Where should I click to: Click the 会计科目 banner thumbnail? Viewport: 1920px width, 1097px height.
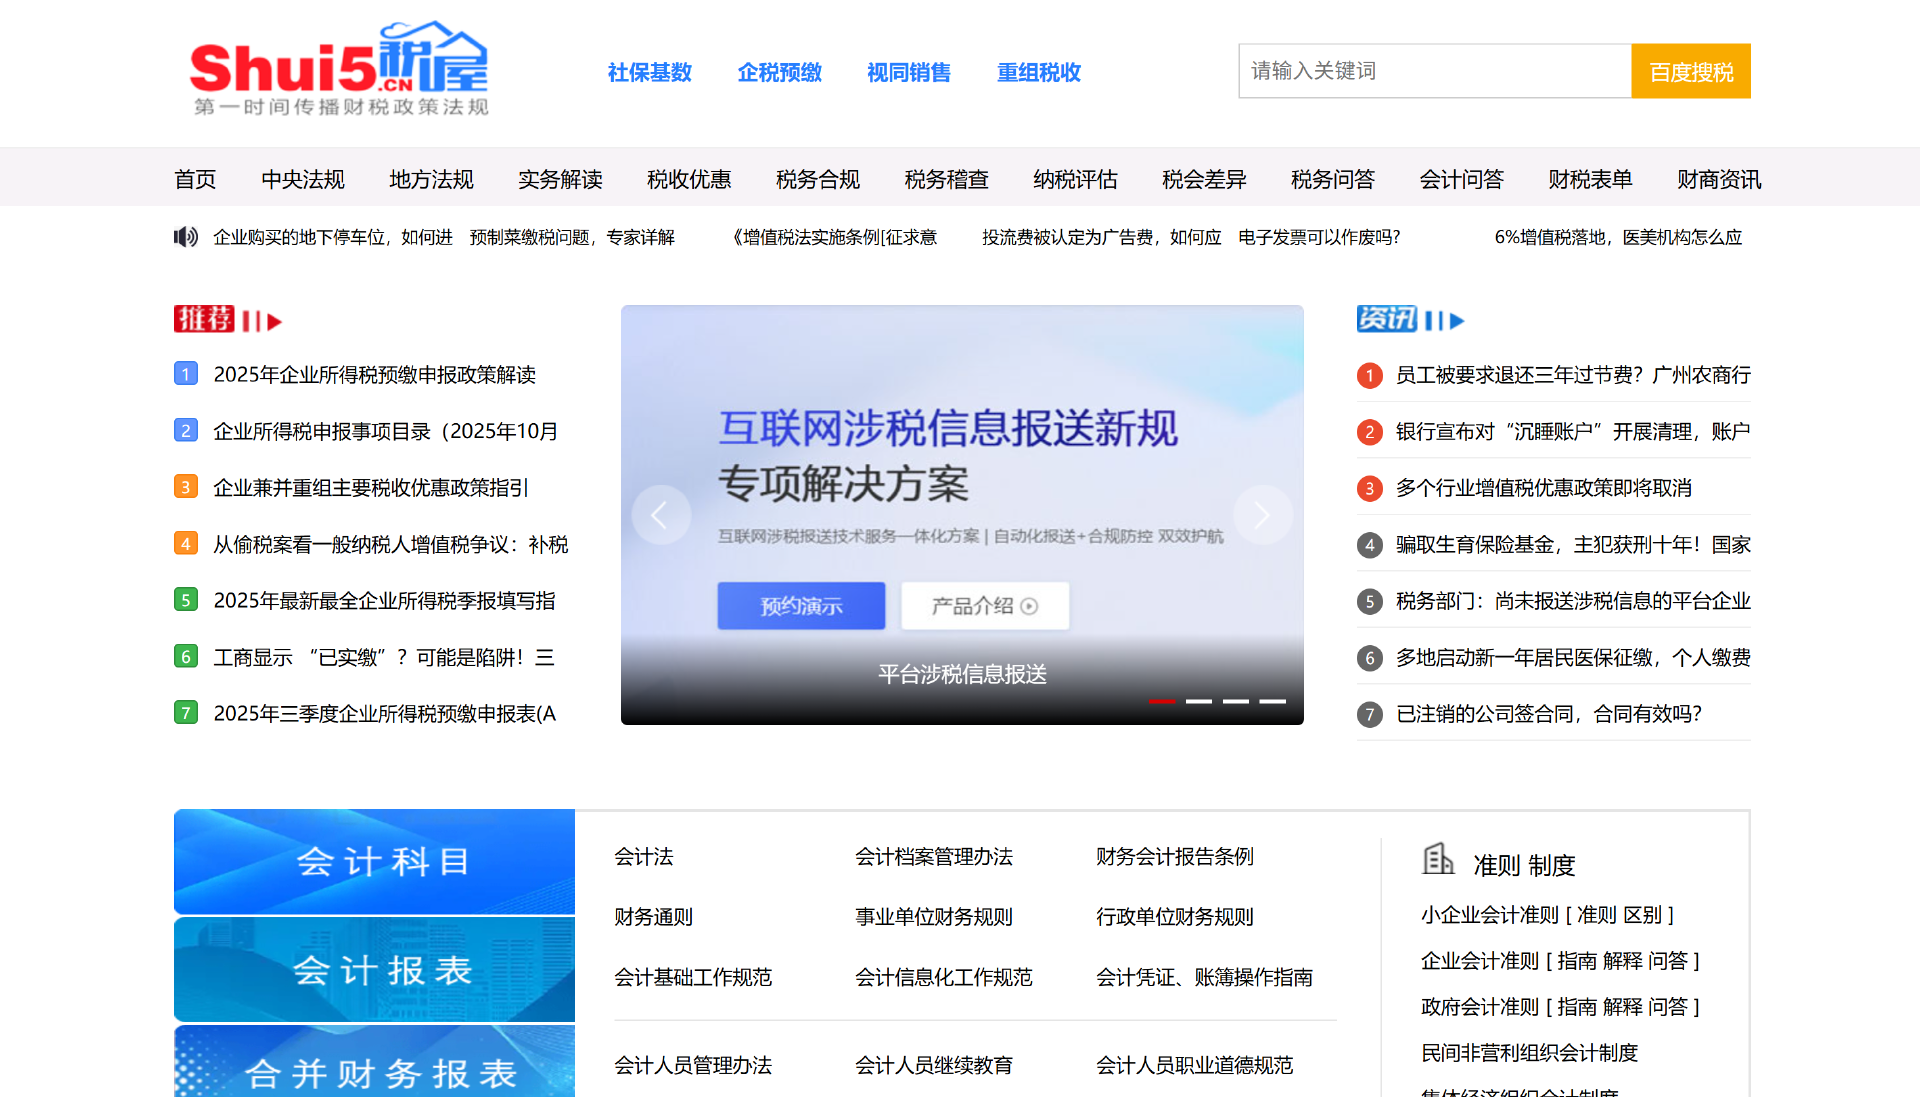374,861
